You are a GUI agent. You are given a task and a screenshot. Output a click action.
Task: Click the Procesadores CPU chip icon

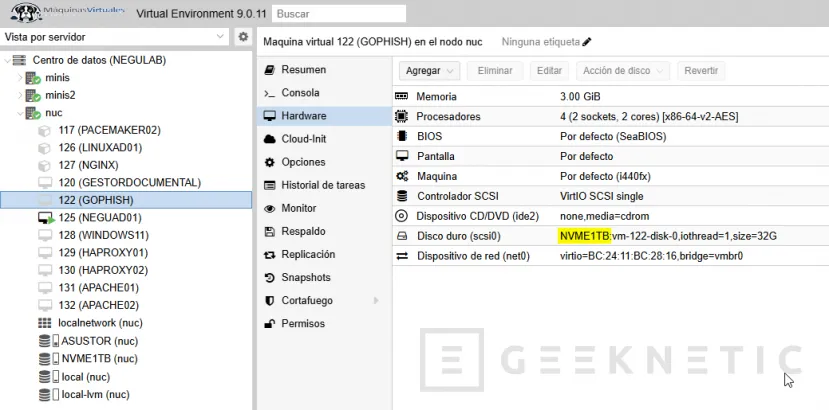(402, 116)
